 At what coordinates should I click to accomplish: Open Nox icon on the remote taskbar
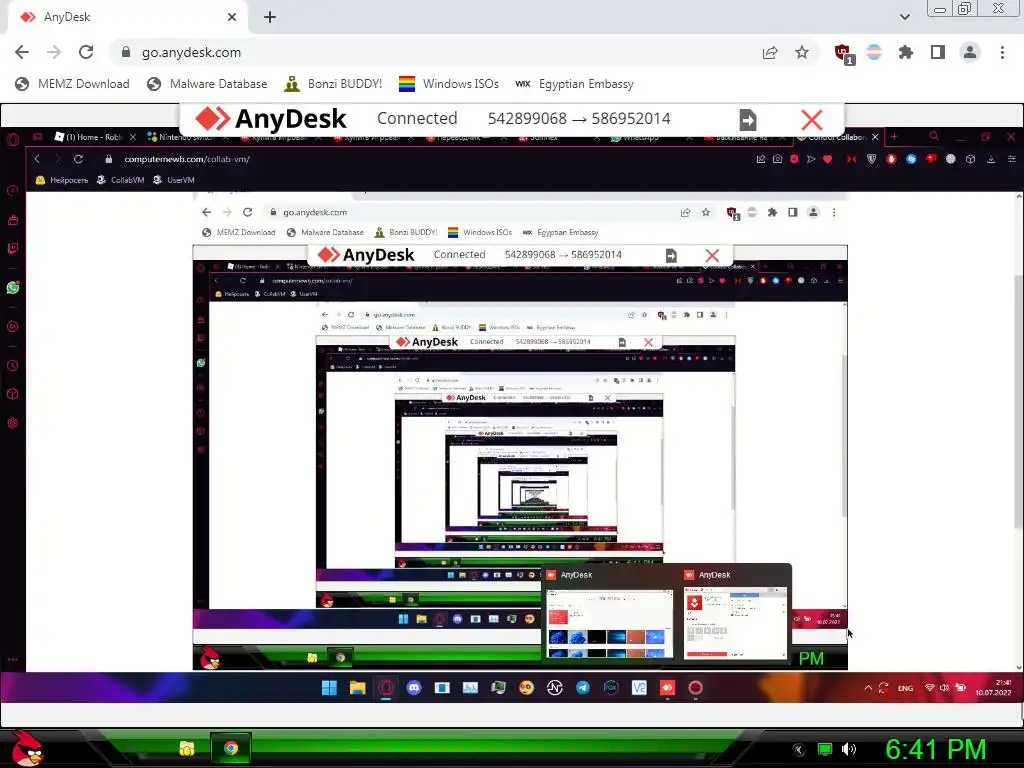click(611, 687)
